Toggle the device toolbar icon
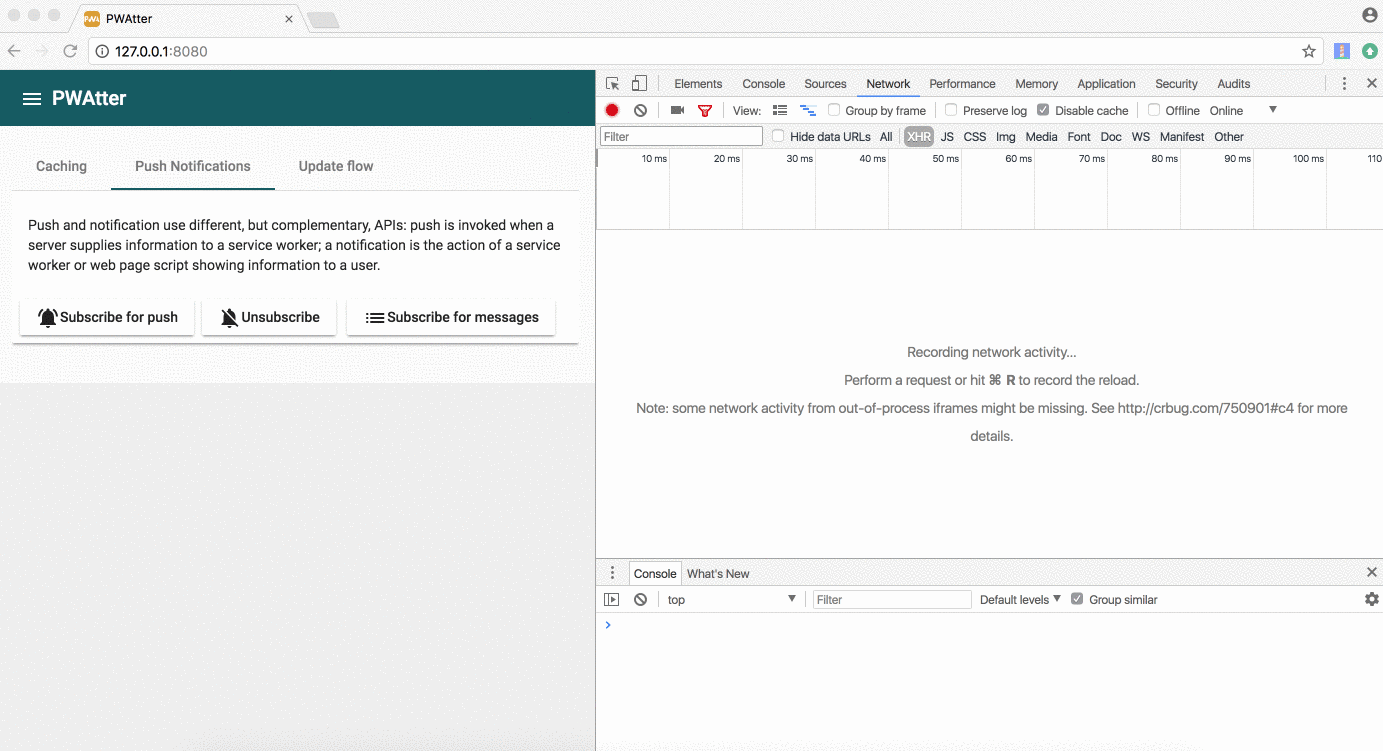 click(x=639, y=83)
